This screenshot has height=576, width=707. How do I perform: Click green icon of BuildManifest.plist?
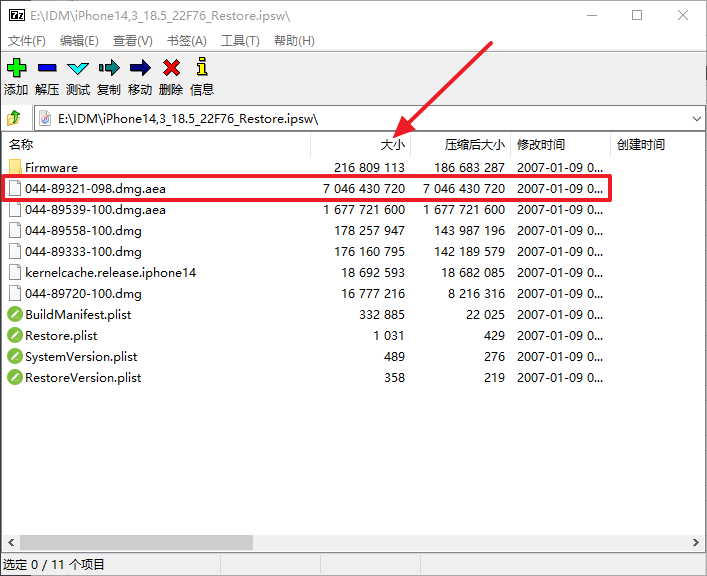pos(15,314)
